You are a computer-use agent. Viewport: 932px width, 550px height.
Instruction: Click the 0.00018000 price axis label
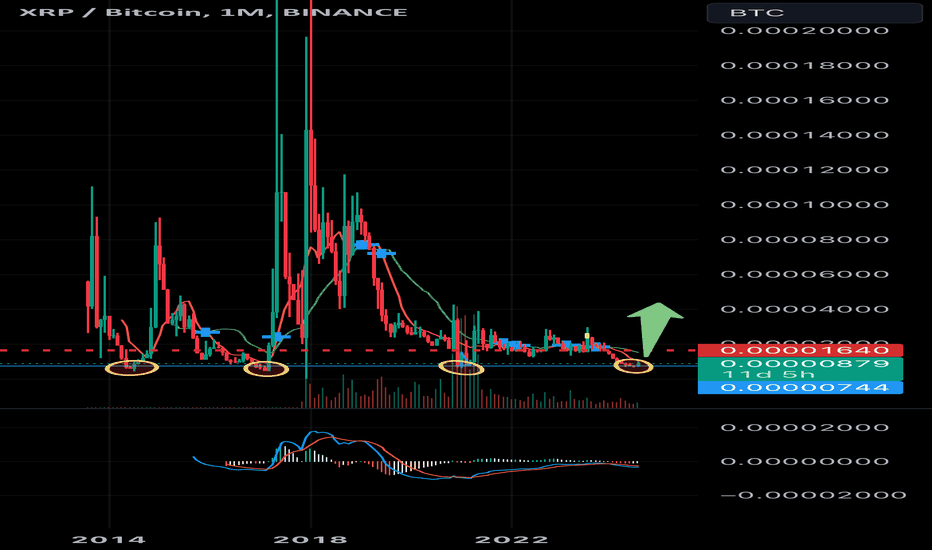(805, 65)
